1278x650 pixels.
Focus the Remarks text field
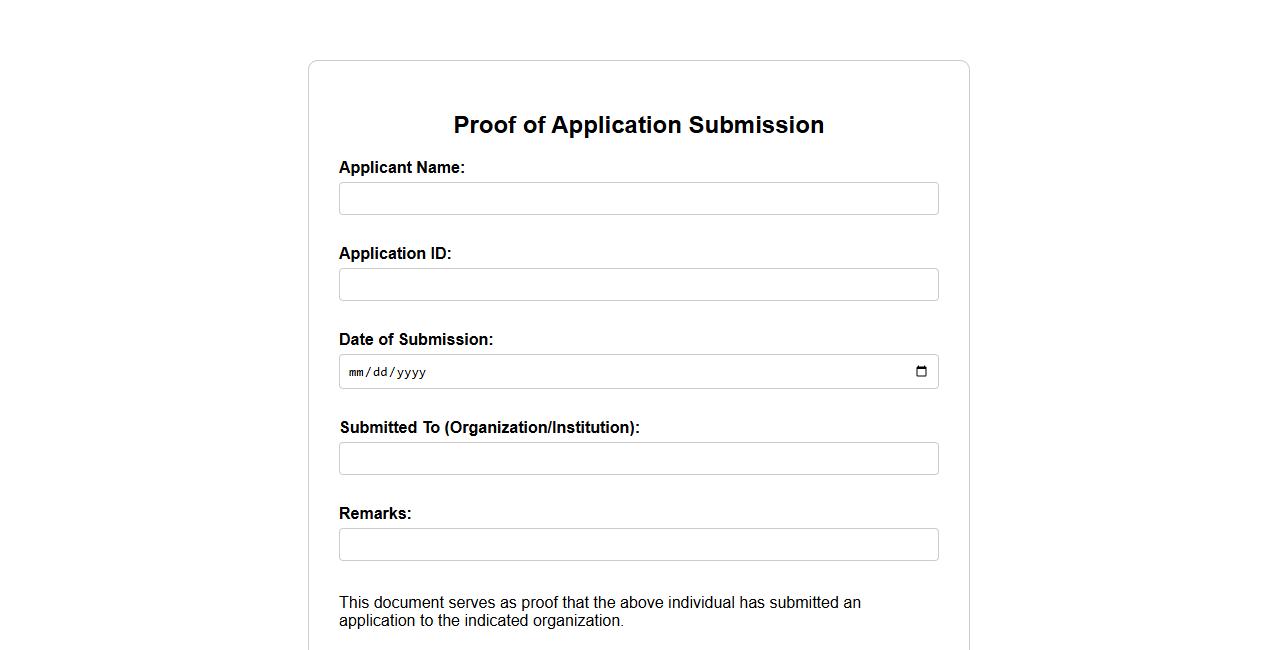click(x=638, y=545)
